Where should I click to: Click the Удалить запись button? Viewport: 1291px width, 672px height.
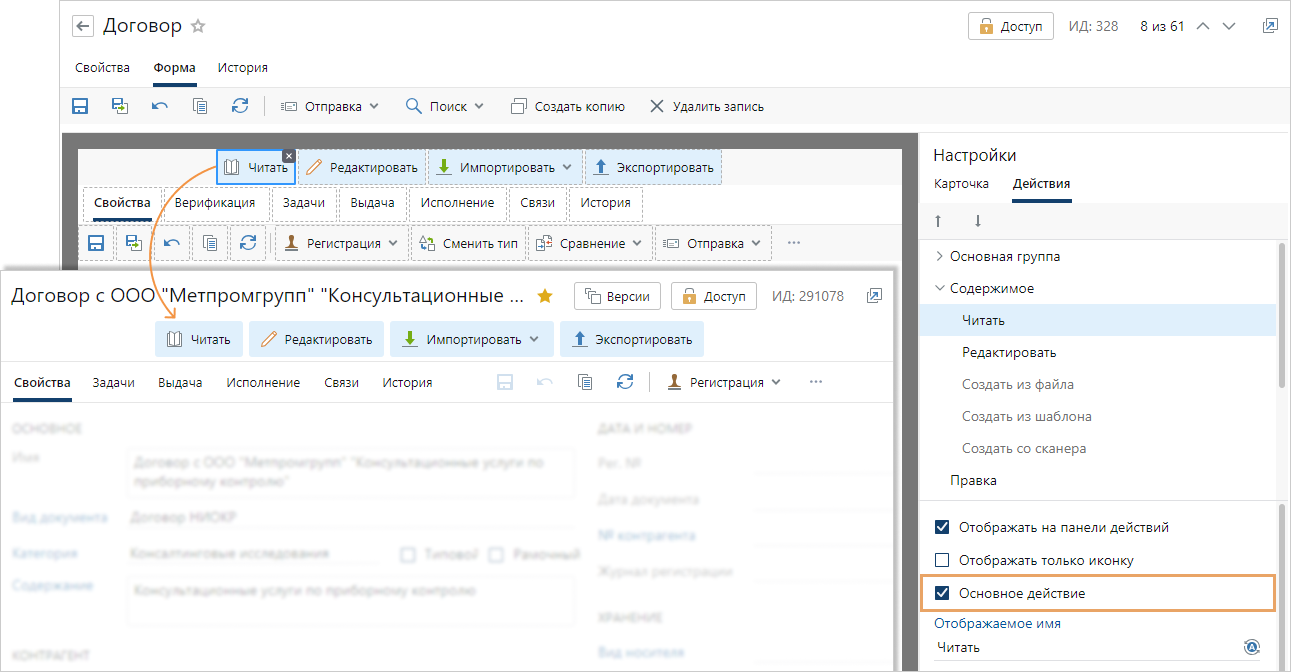point(707,106)
